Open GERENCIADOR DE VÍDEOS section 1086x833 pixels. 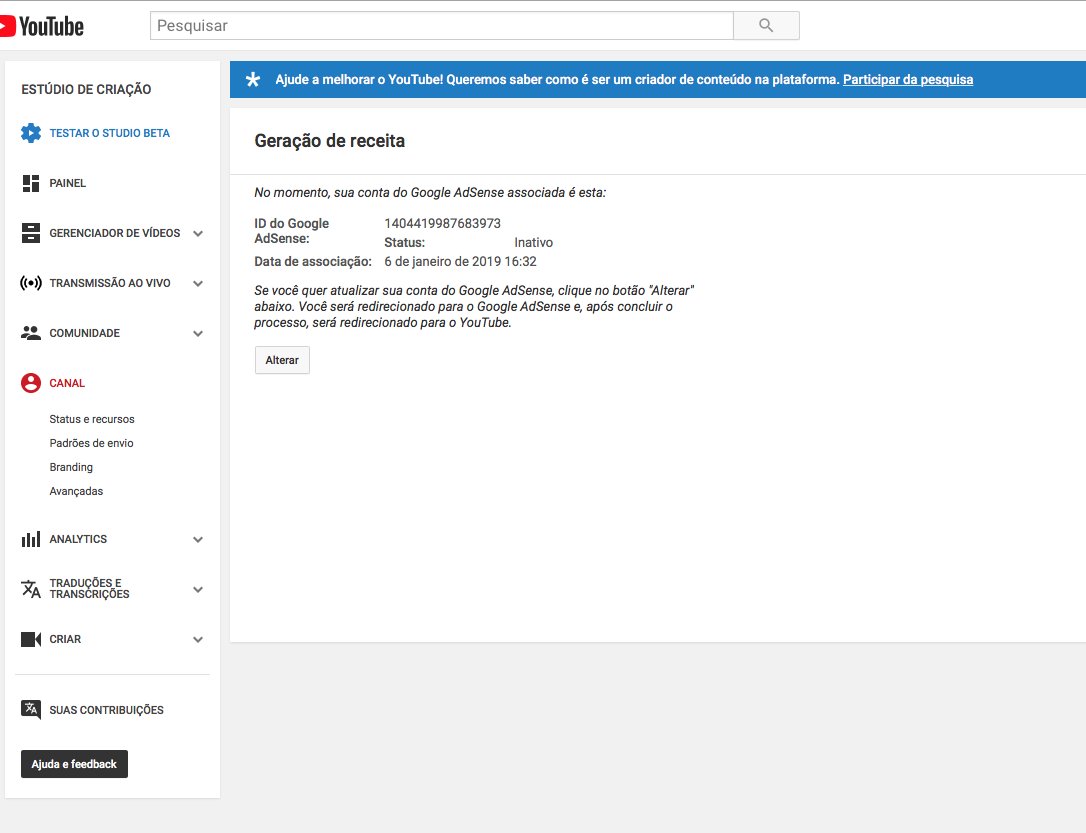(115, 233)
